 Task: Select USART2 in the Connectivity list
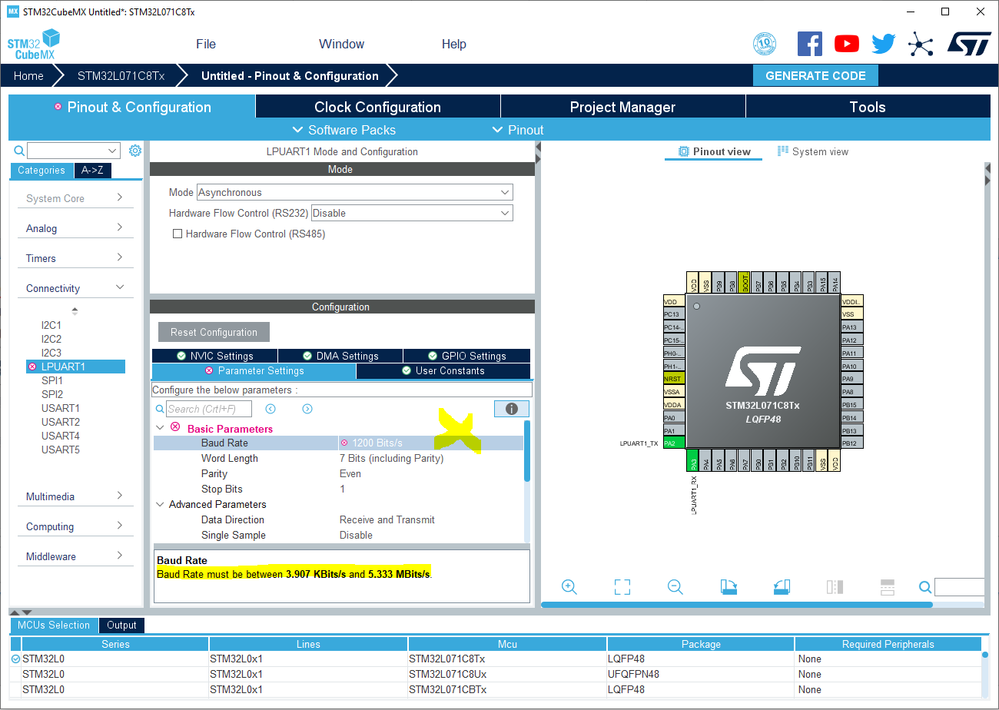(x=61, y=422)
